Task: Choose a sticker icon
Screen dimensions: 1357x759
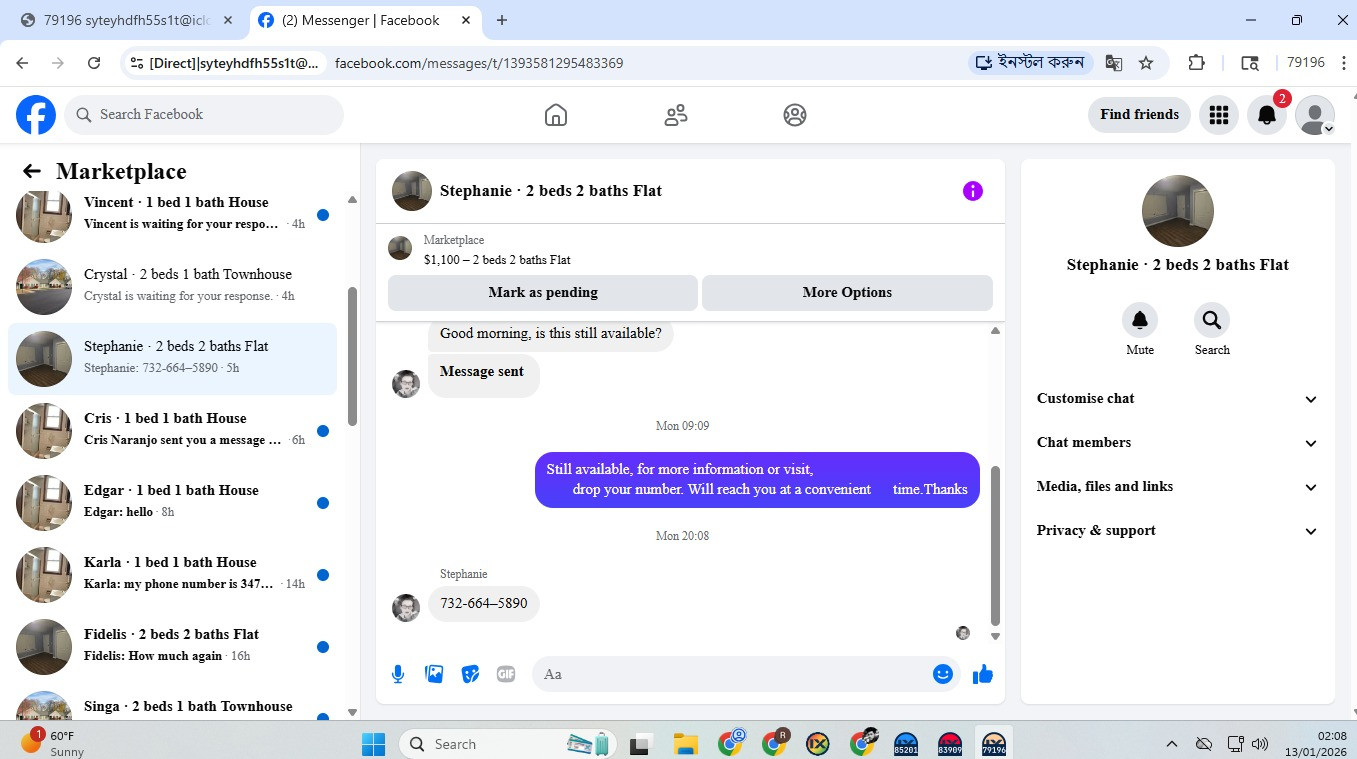Action: coord(470,674)
